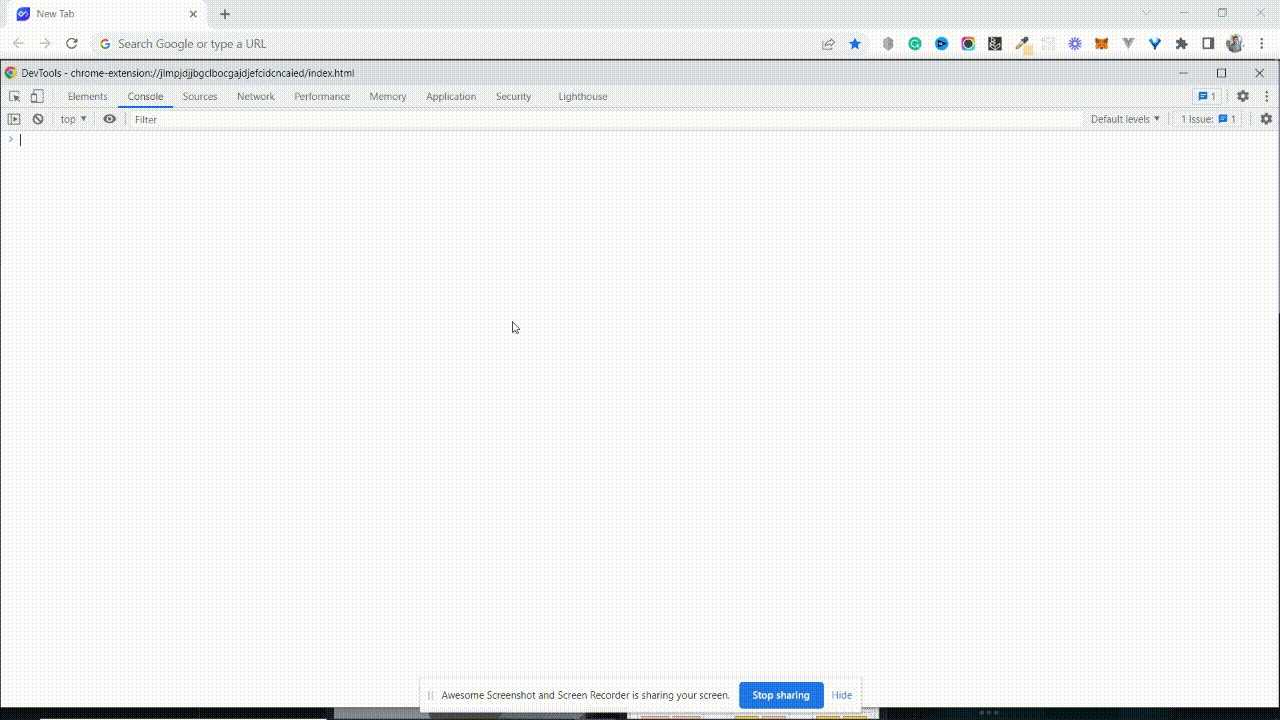Open the Grammarly extension icon

pyautogui.click(x=914, y=44)
